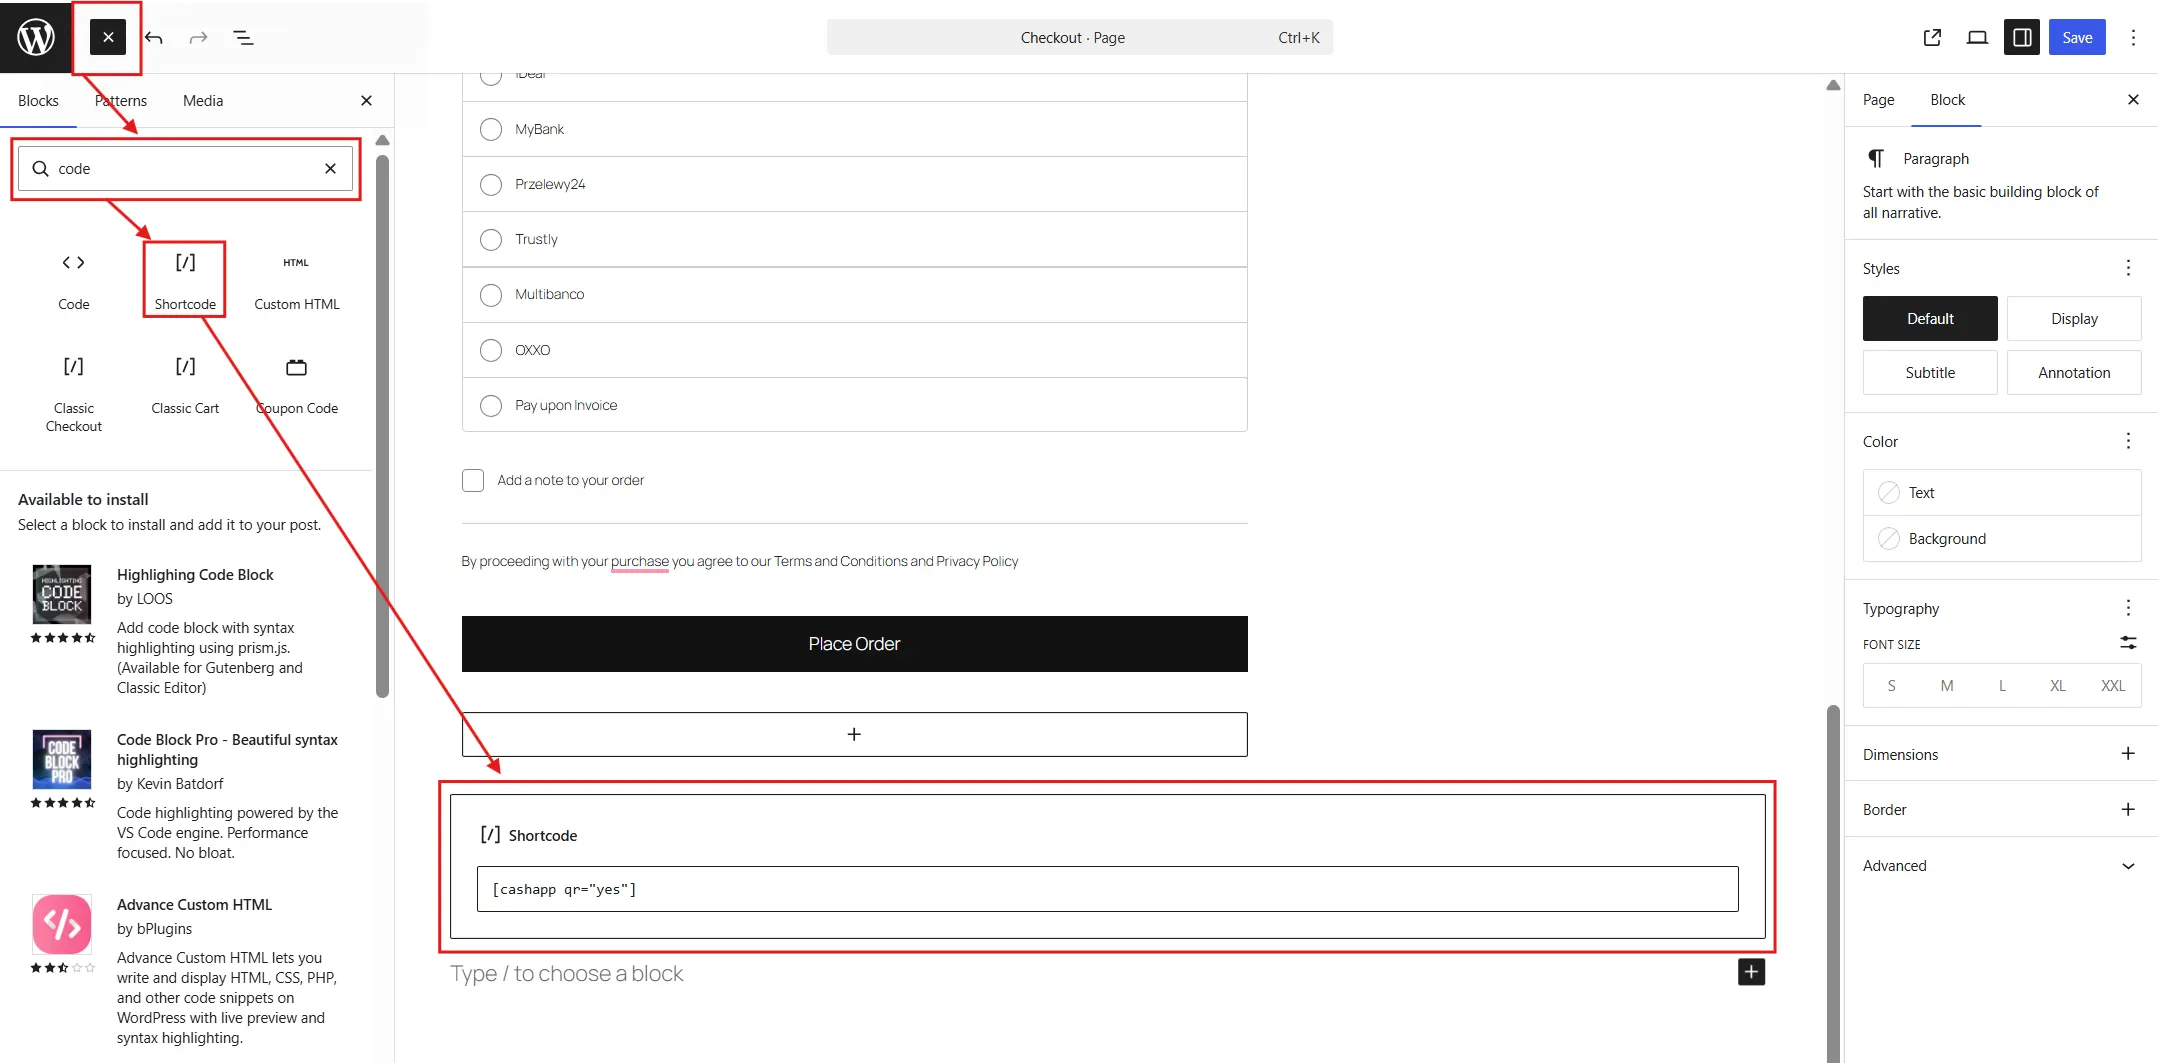Choose font size XL

tap(2057, 685)
